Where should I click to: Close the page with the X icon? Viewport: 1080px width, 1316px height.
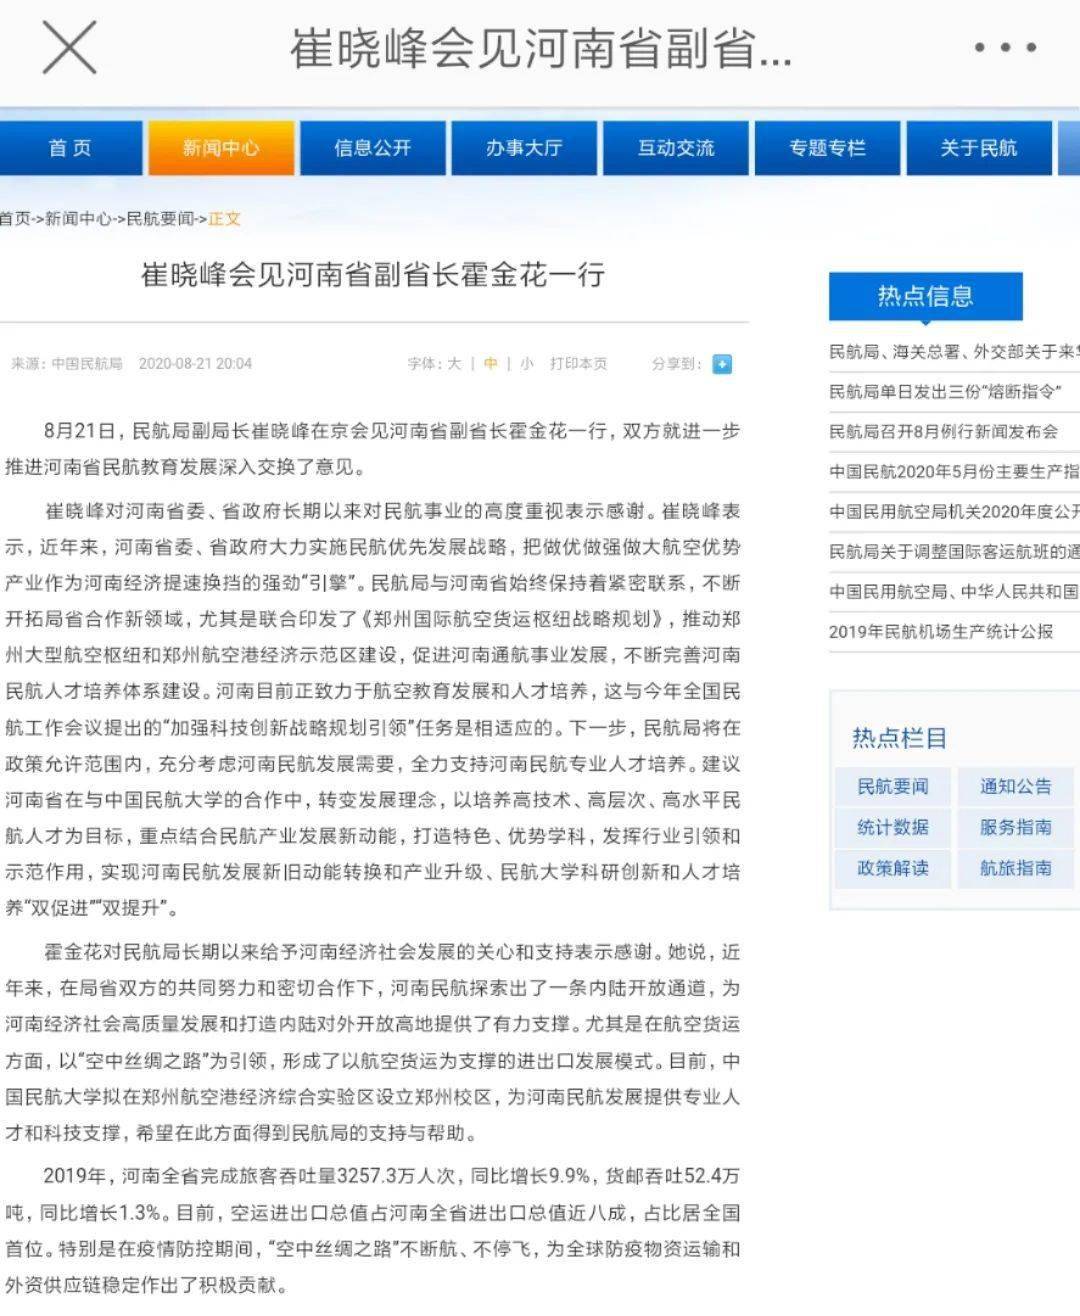[69, 47]
